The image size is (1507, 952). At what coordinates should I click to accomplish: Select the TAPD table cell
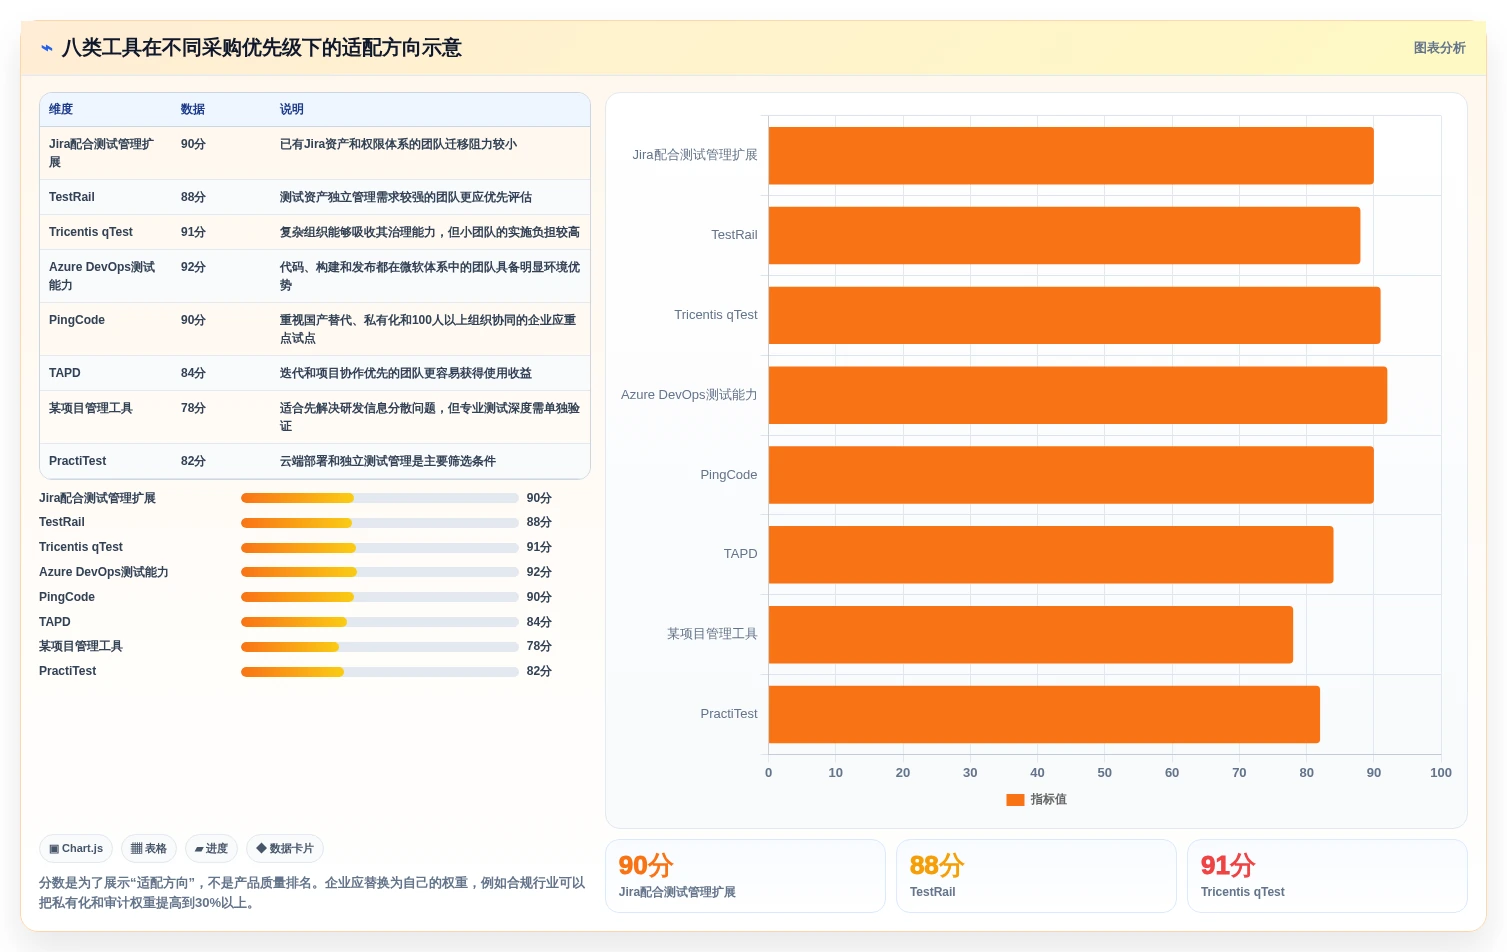65,373
